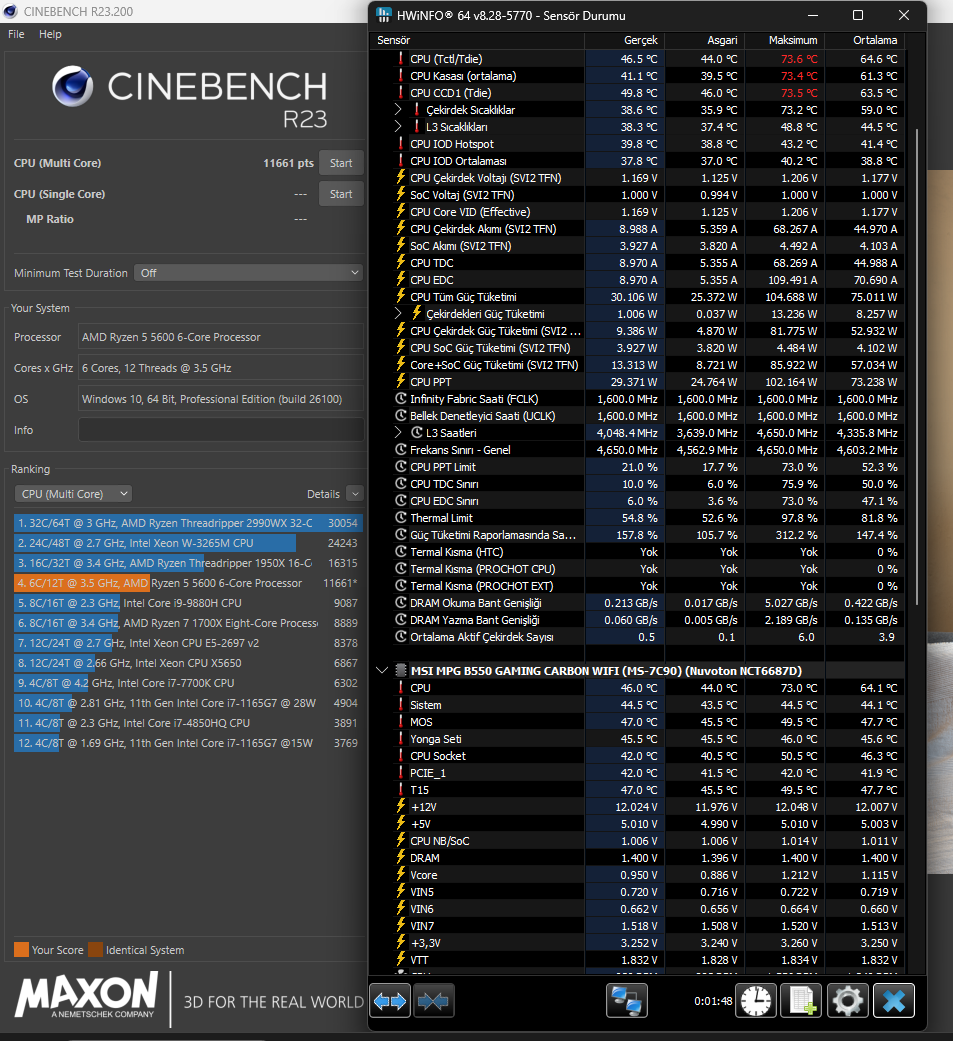Click lightning icon beside CPU TDC
The height and width of the screenshot is (1041, 953).
pyautogui.click(x=400, y=262)
